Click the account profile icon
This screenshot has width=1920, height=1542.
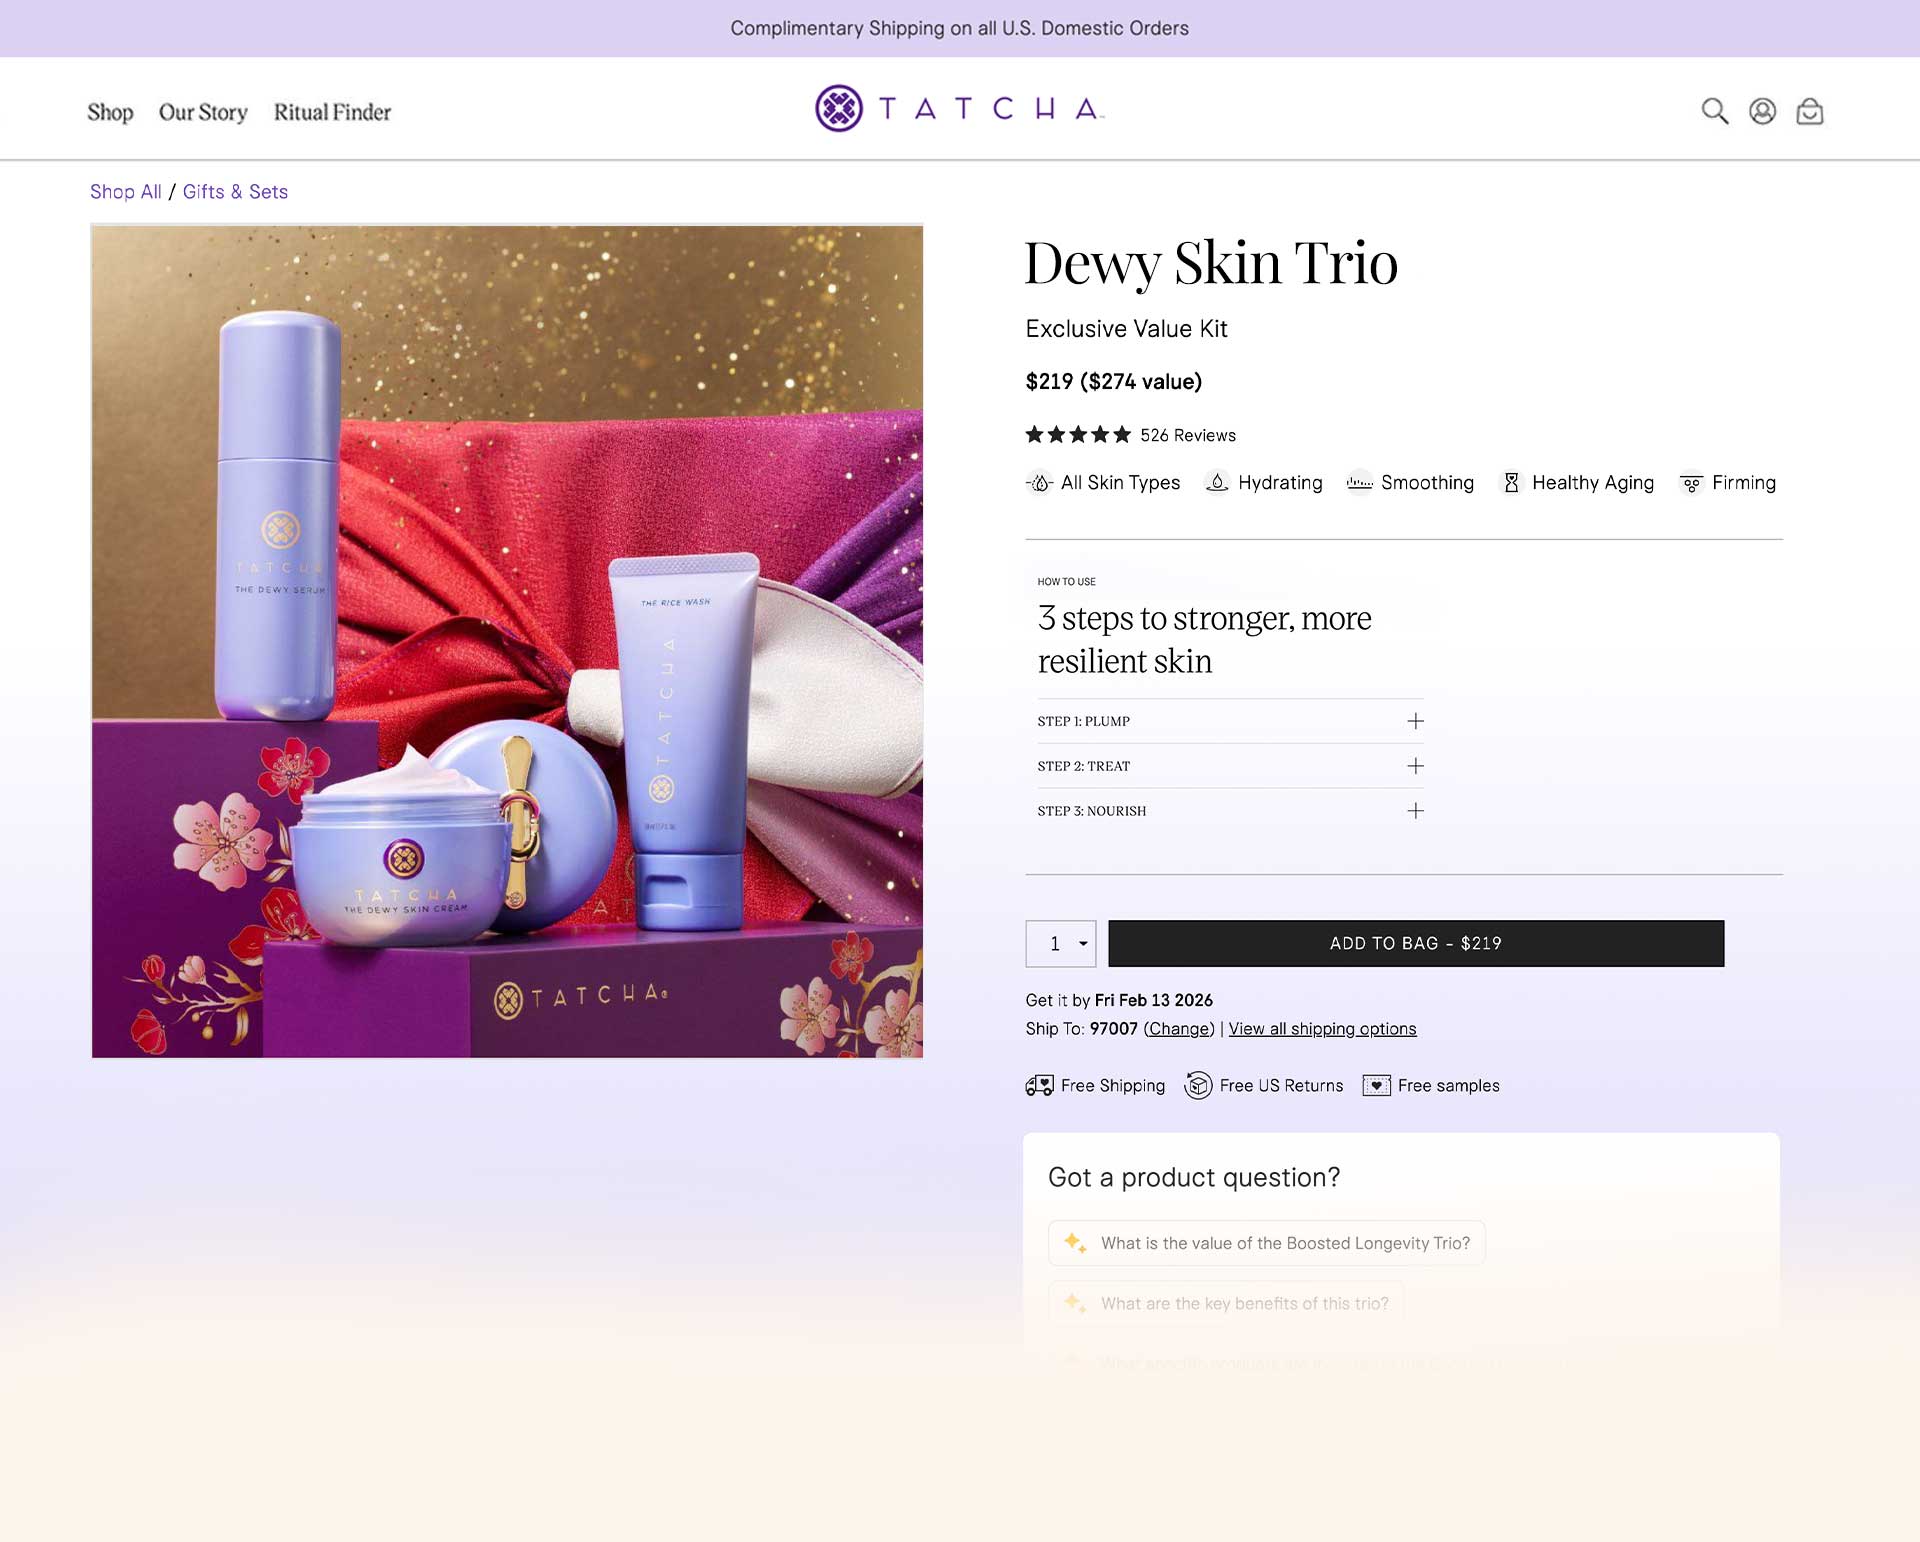coord(1762,111)
